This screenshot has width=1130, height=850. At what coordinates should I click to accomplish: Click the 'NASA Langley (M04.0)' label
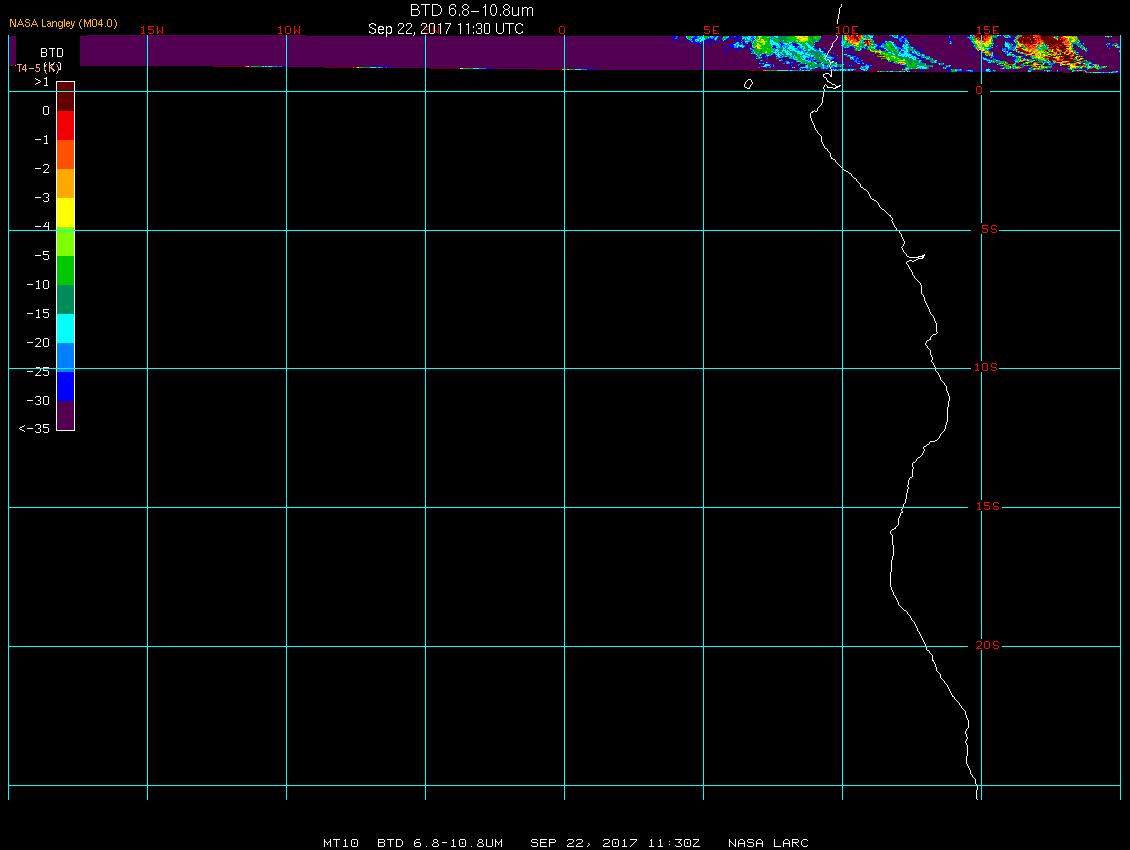(63, 23)
